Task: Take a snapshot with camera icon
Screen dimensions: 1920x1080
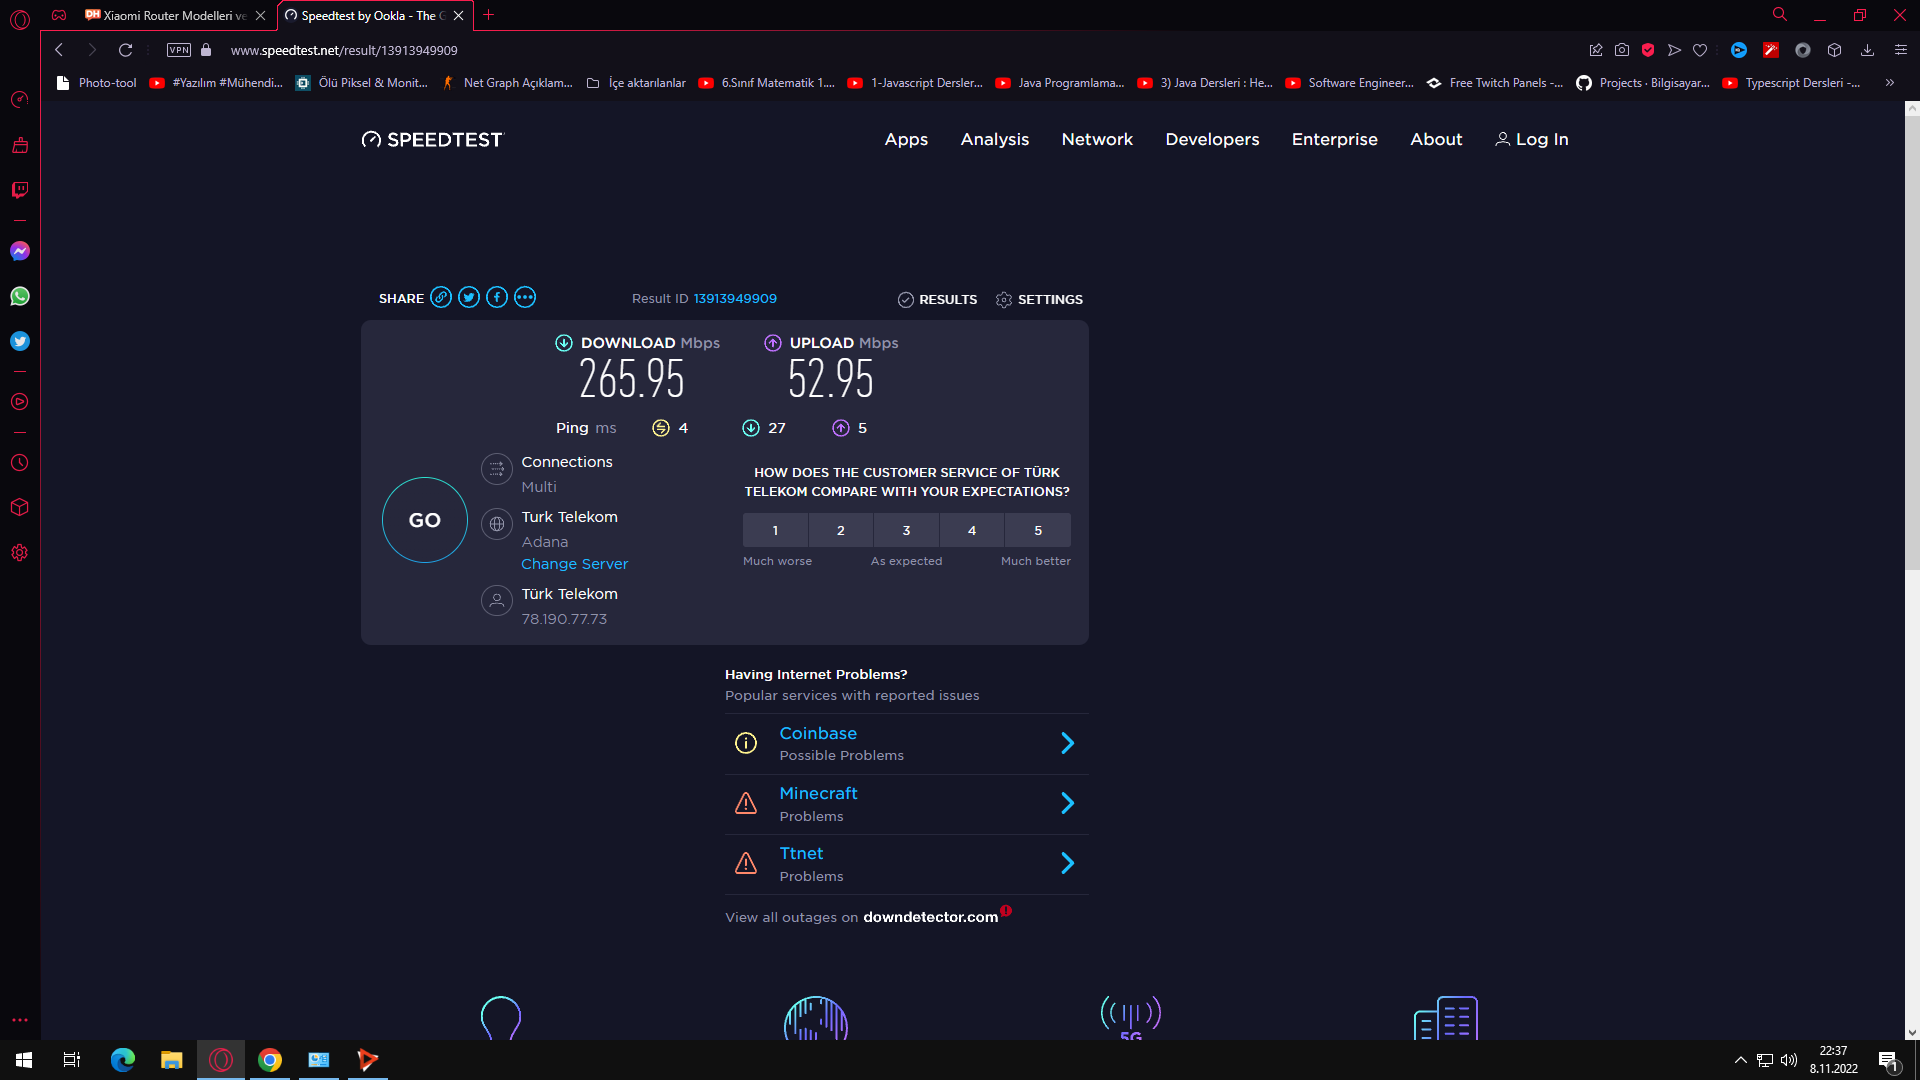Action: pos(1622,50)
